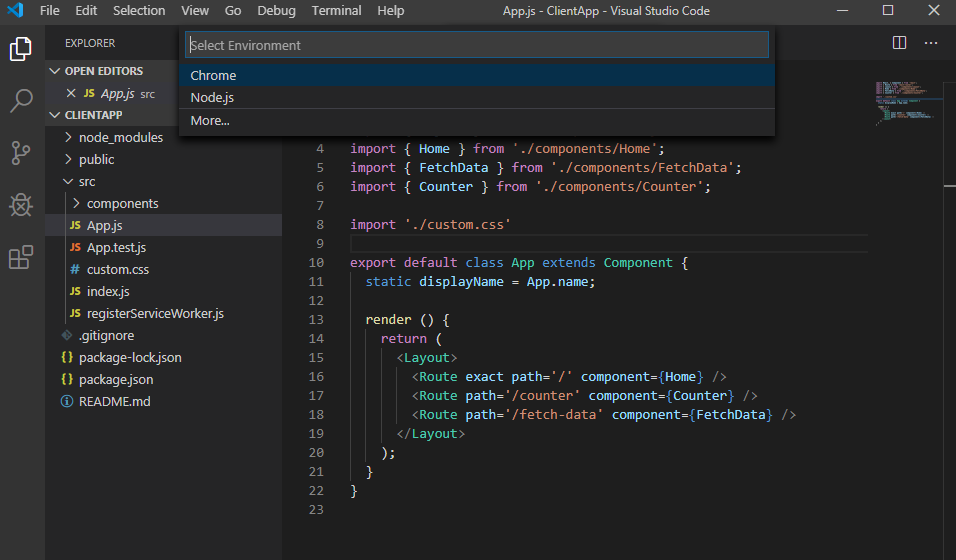
Task: Open .gitignore from the explorer
Action: point(163,335)
